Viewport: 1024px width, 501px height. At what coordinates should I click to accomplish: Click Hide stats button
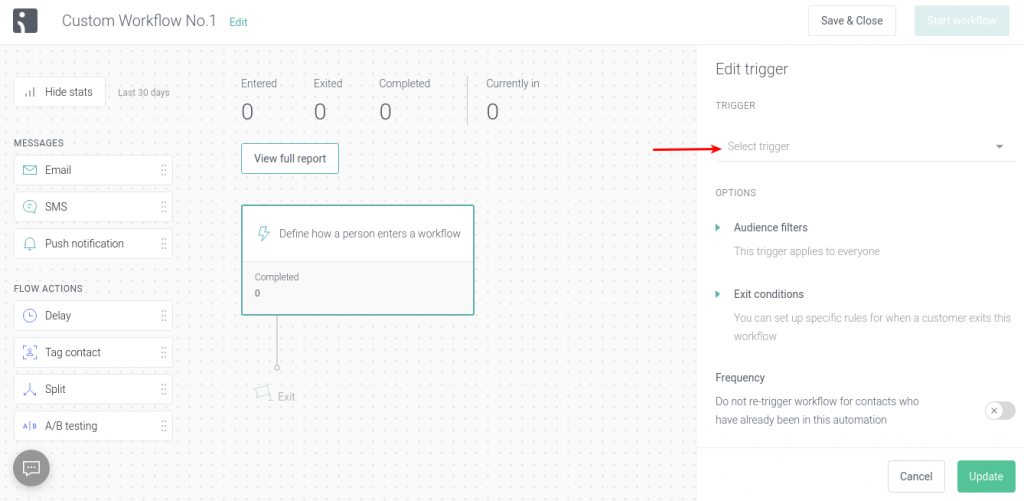click(59, 92)
